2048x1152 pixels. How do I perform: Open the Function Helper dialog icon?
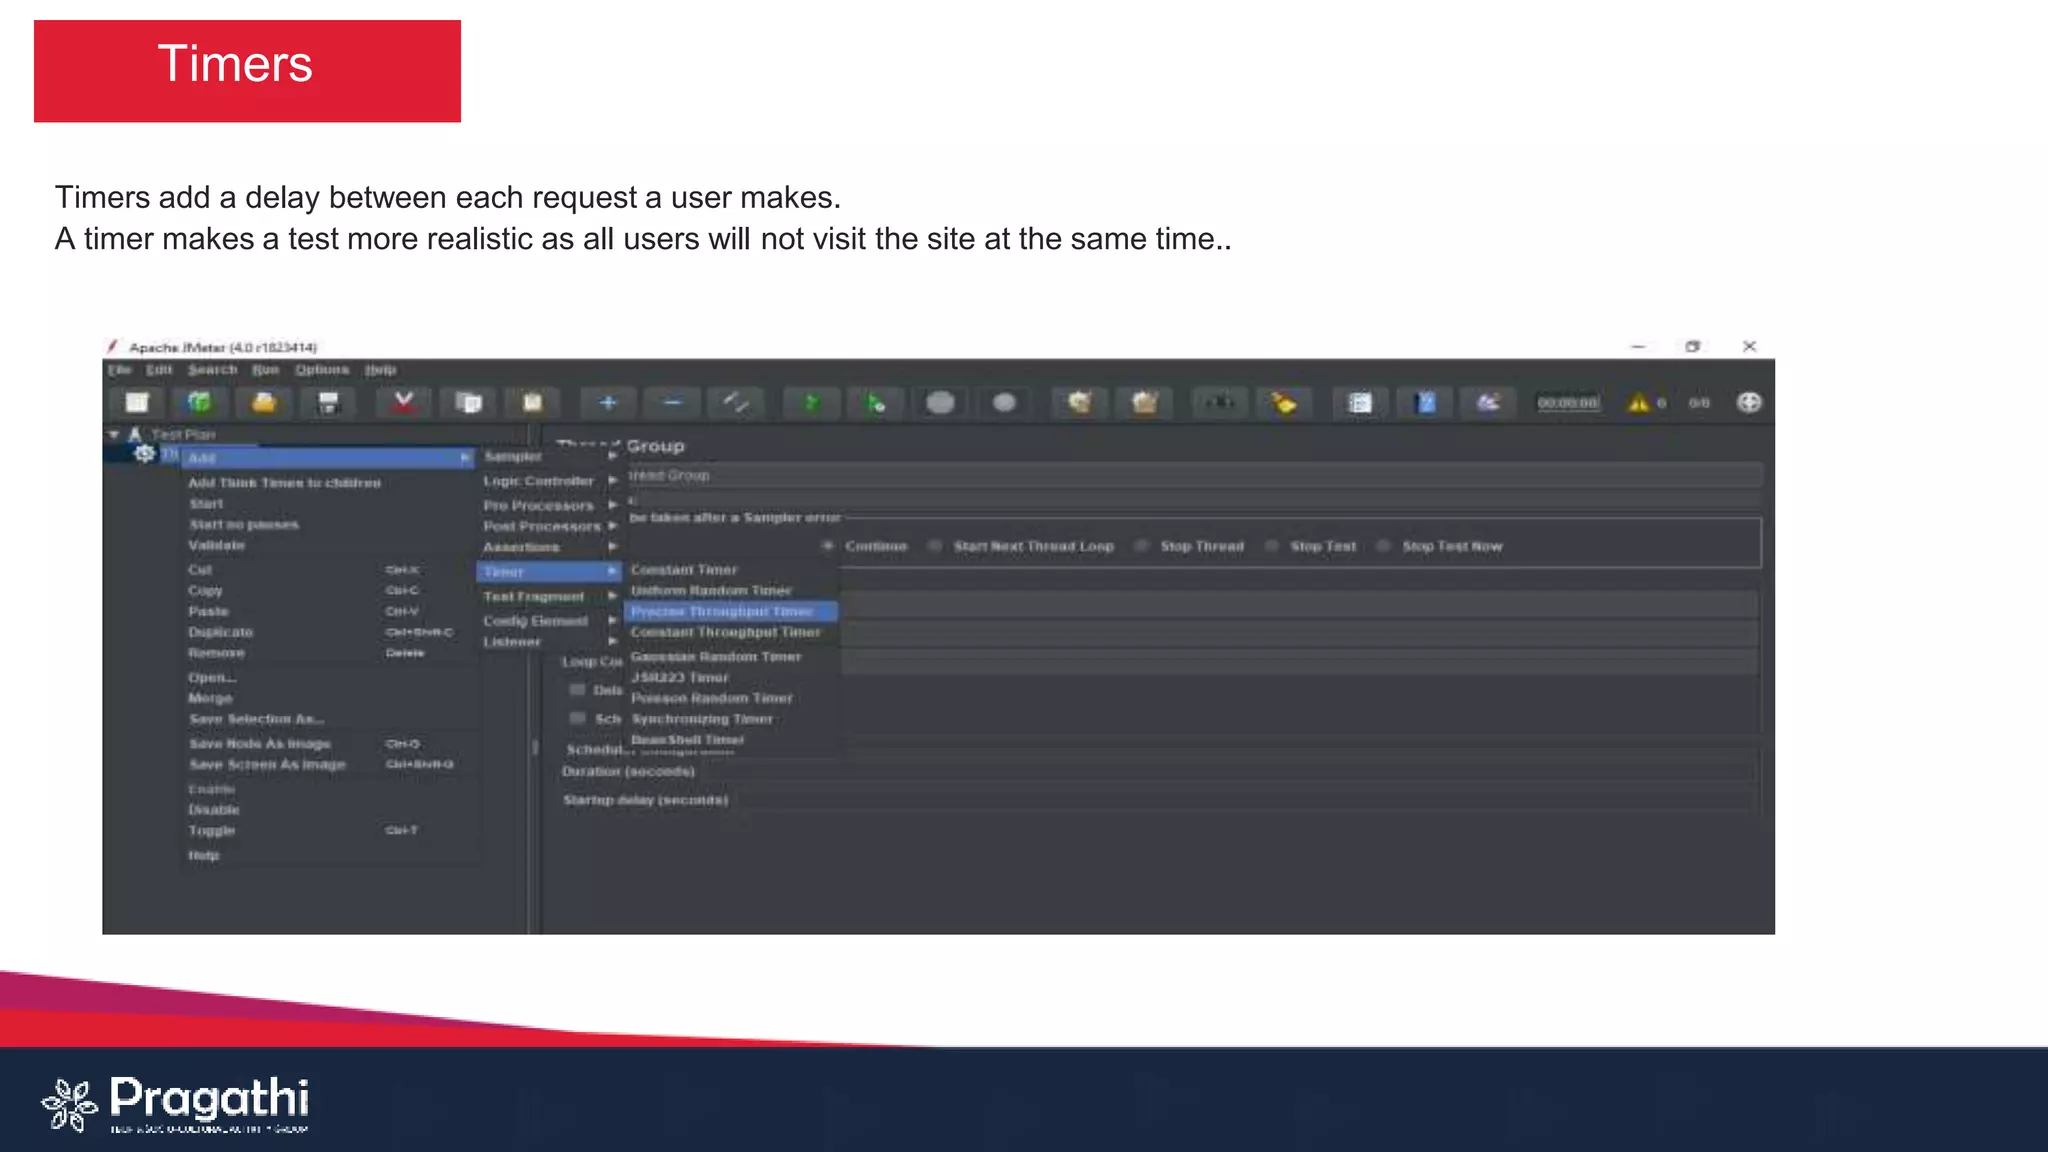pos(1360,403)
